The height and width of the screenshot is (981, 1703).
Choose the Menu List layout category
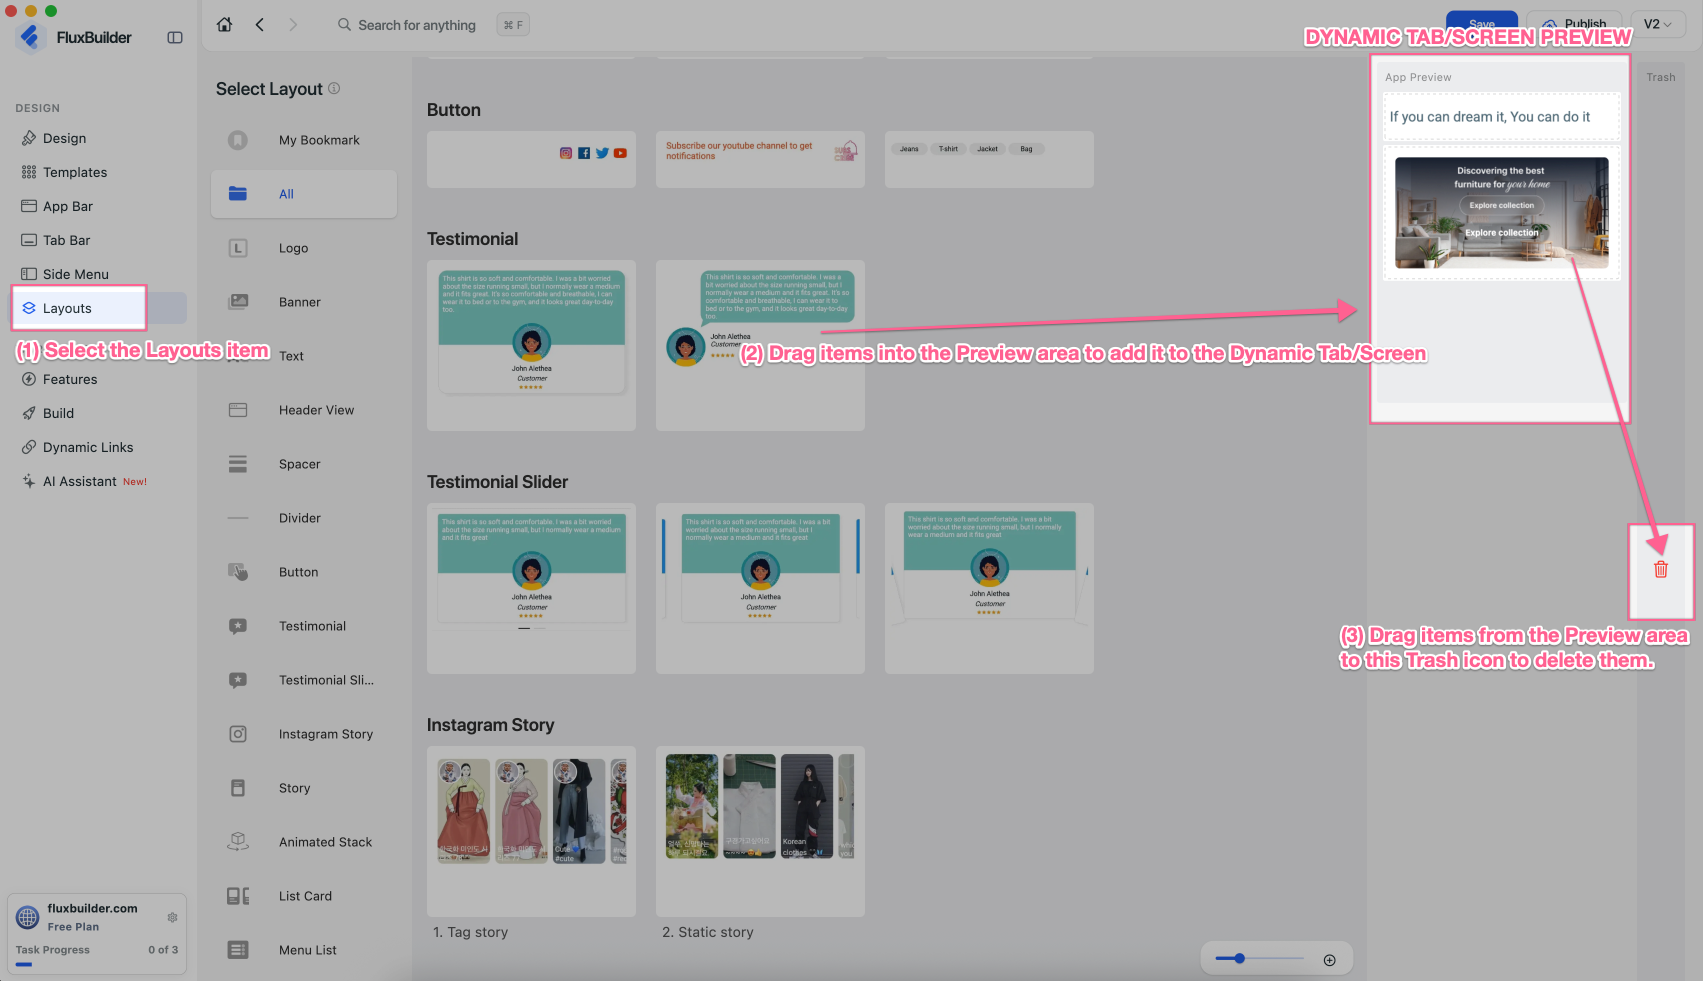[304, 950]
